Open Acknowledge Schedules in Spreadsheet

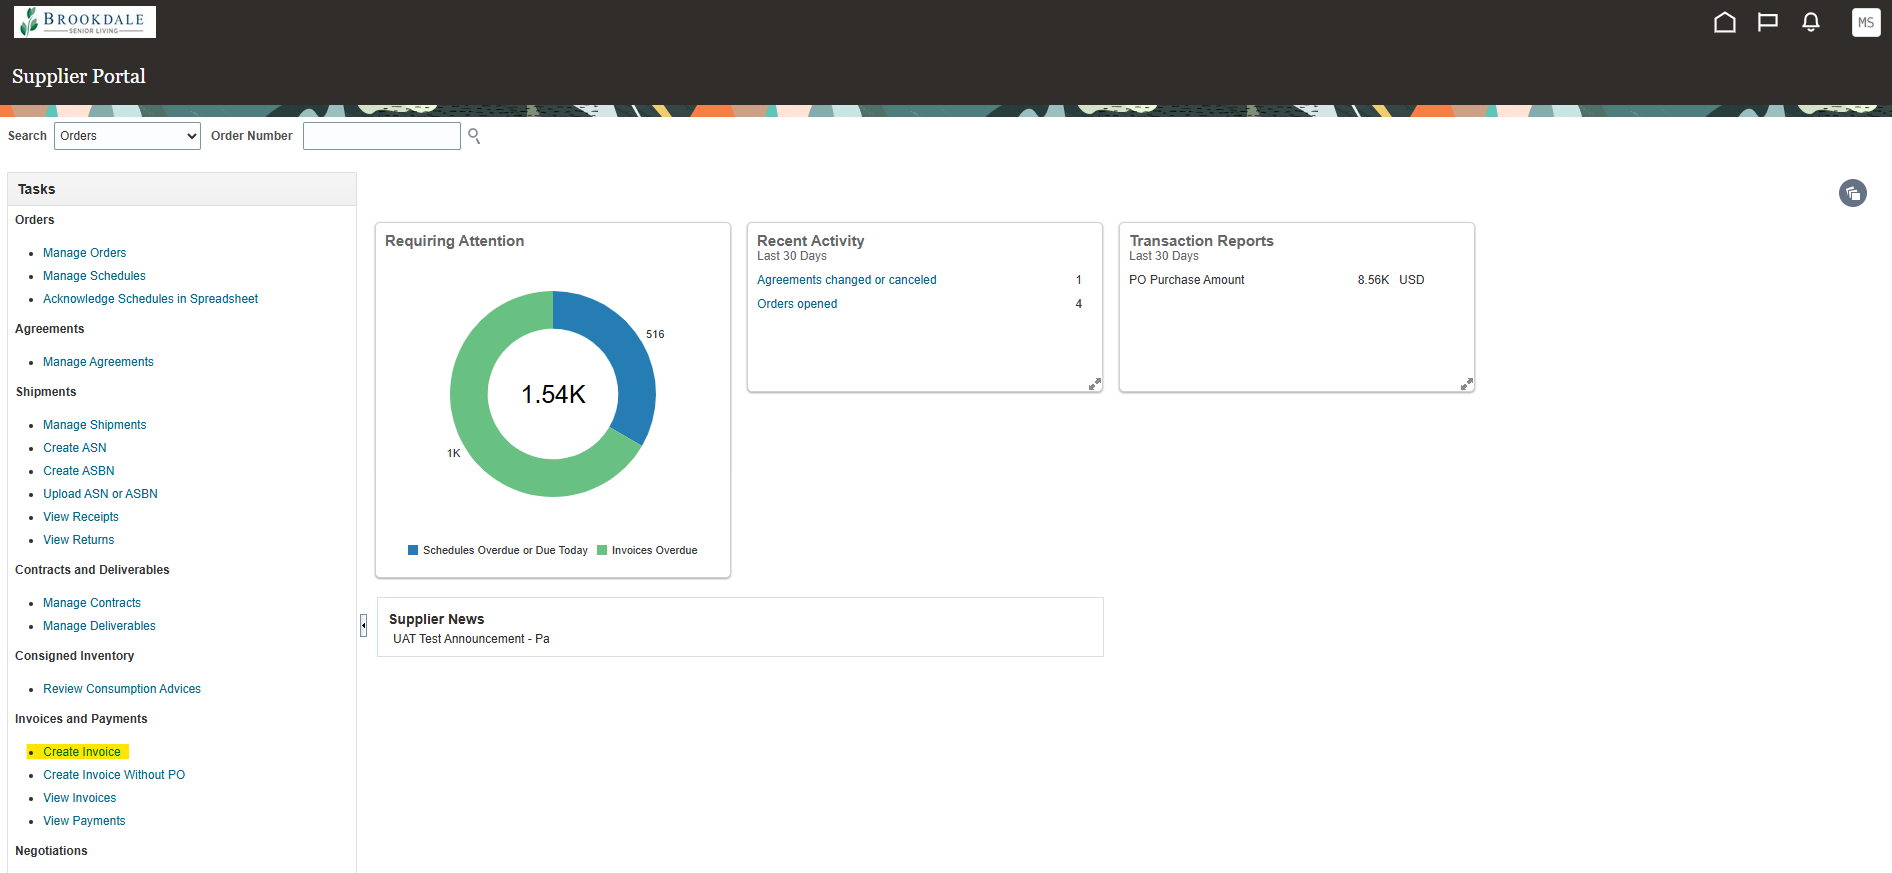(x=150, y=299)
